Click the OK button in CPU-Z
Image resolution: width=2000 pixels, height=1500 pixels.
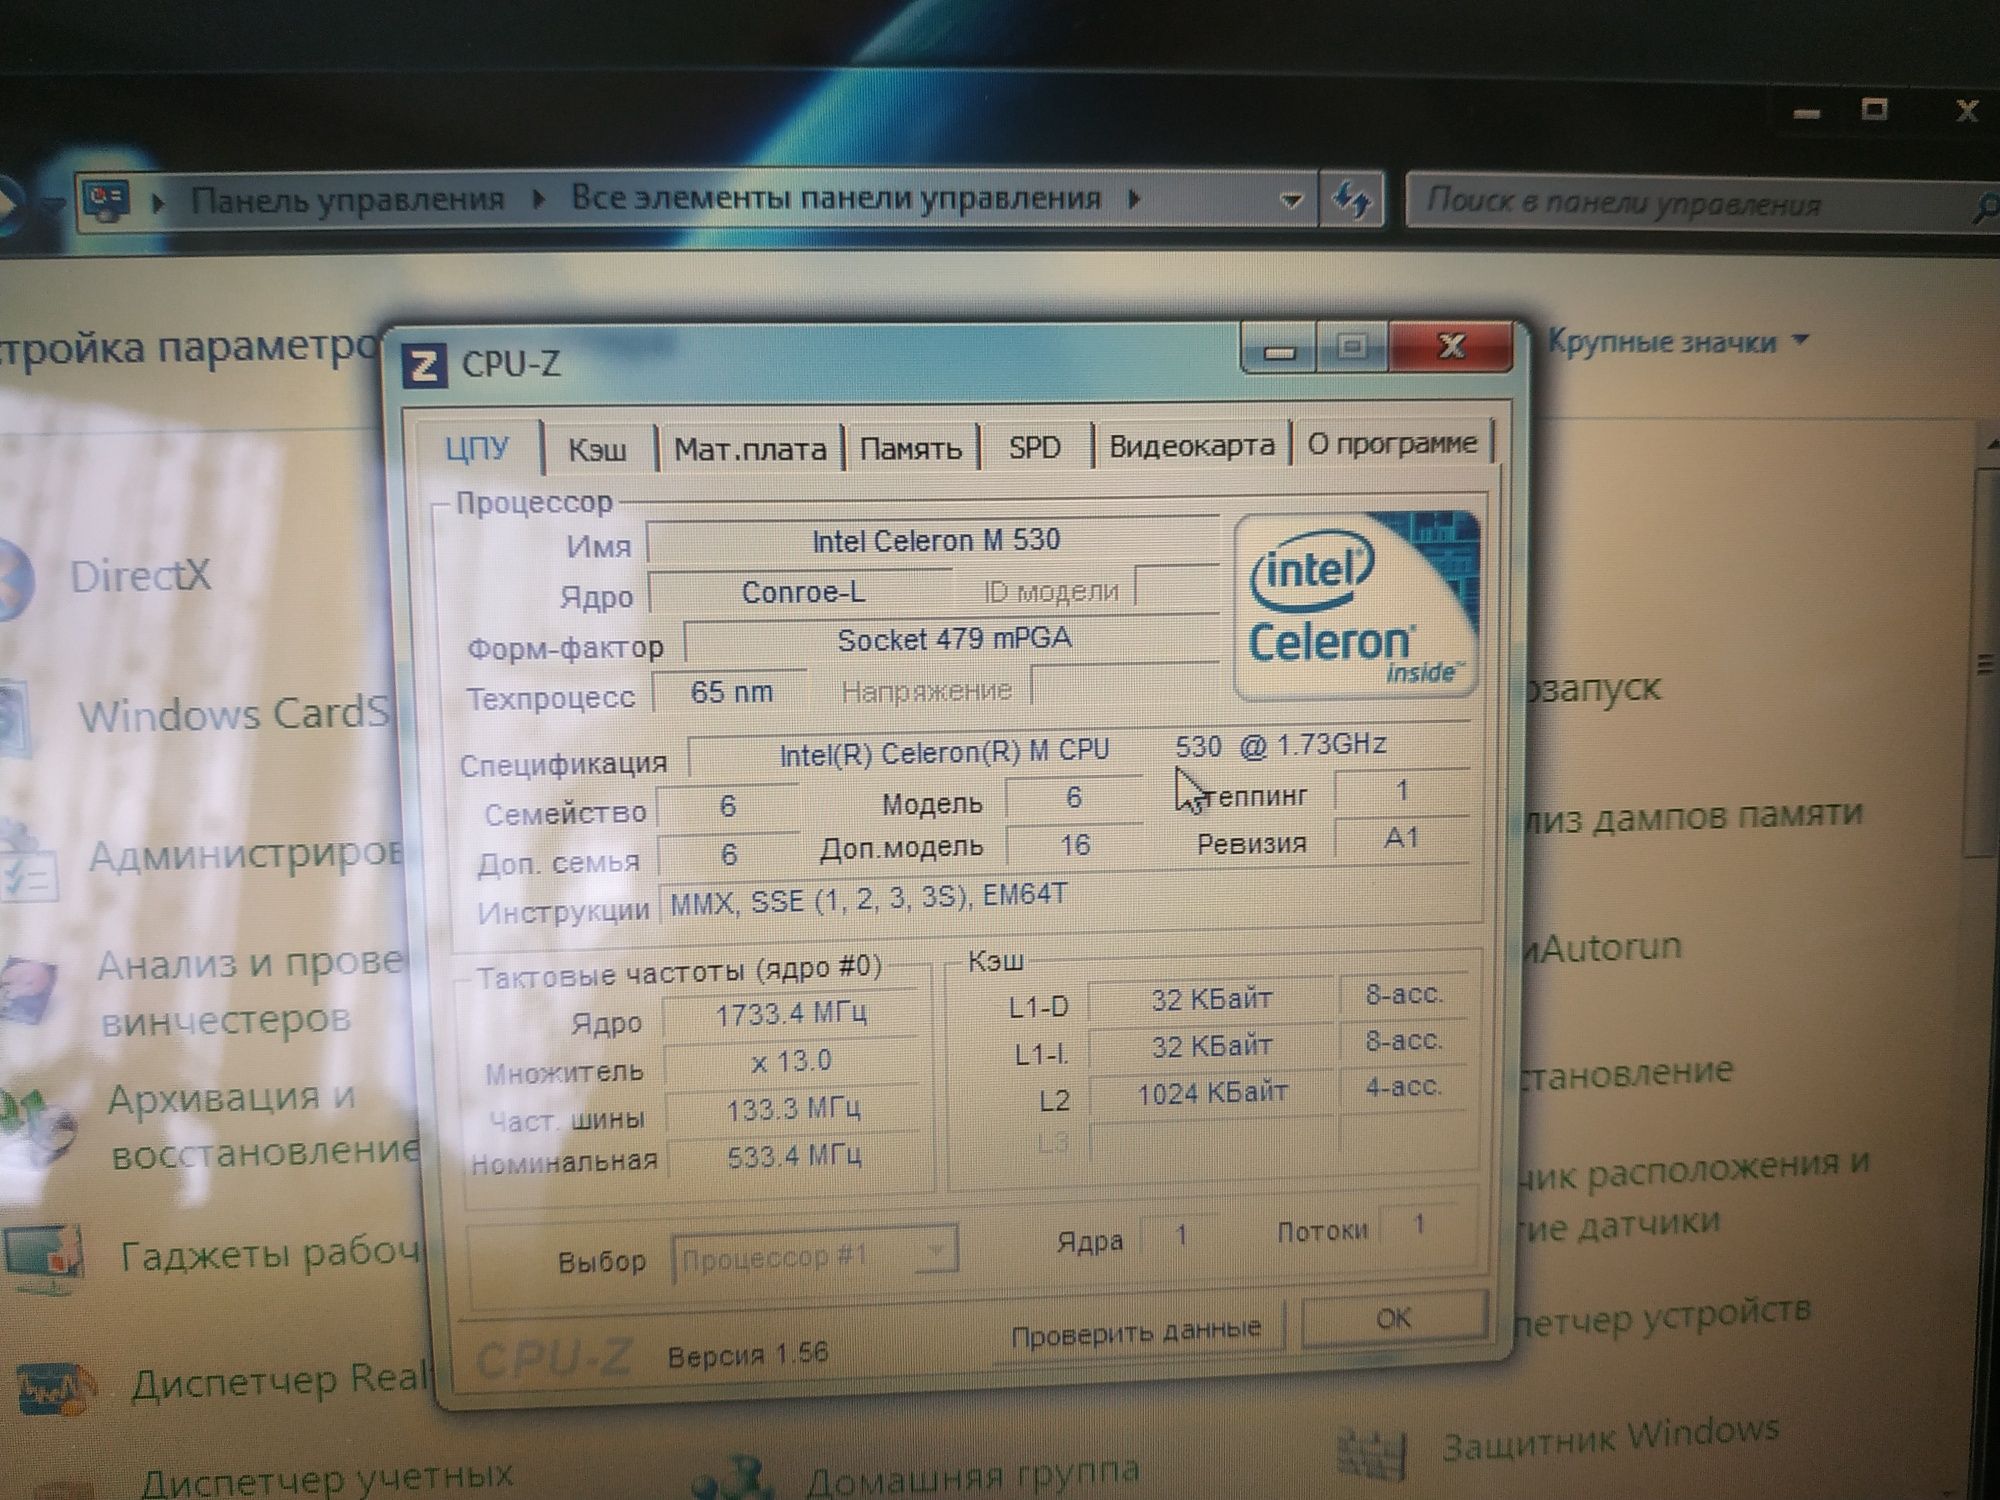pyautogui.click(x=1393, y=1319)
